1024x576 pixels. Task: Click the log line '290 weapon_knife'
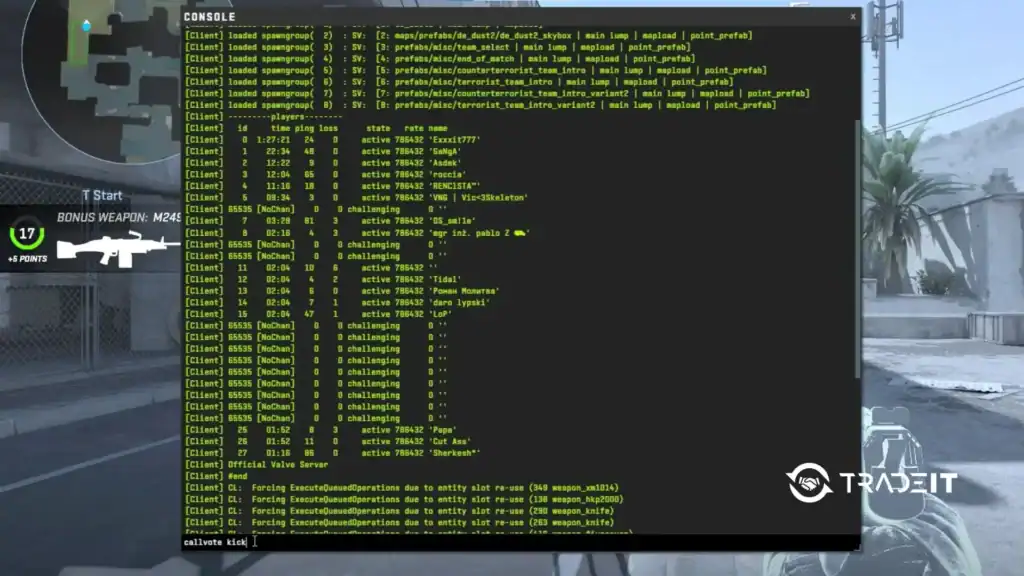[x=399, y=511]
